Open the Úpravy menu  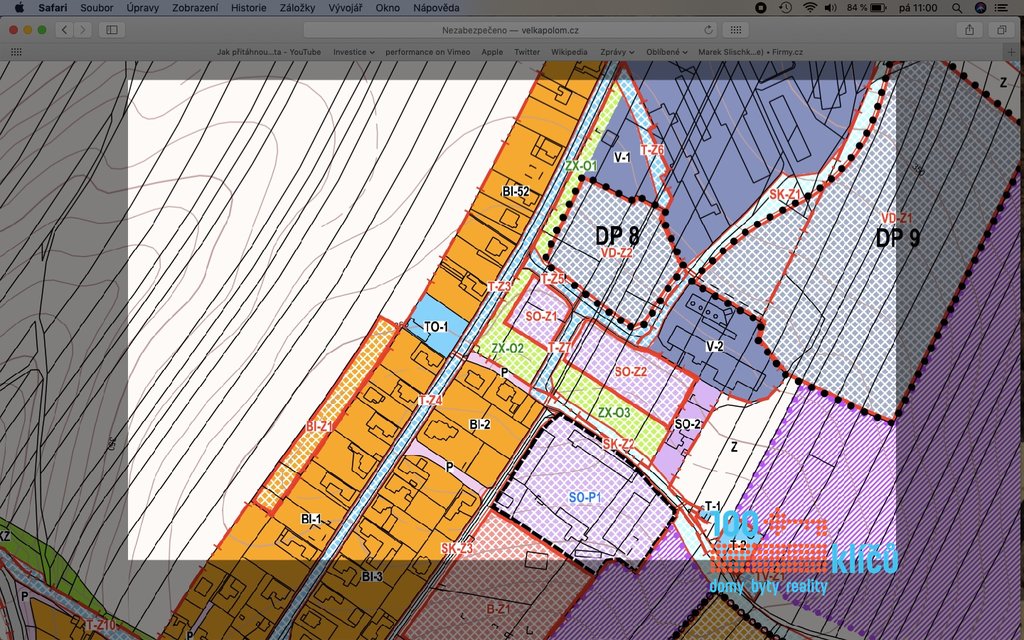tap(142, 8)
